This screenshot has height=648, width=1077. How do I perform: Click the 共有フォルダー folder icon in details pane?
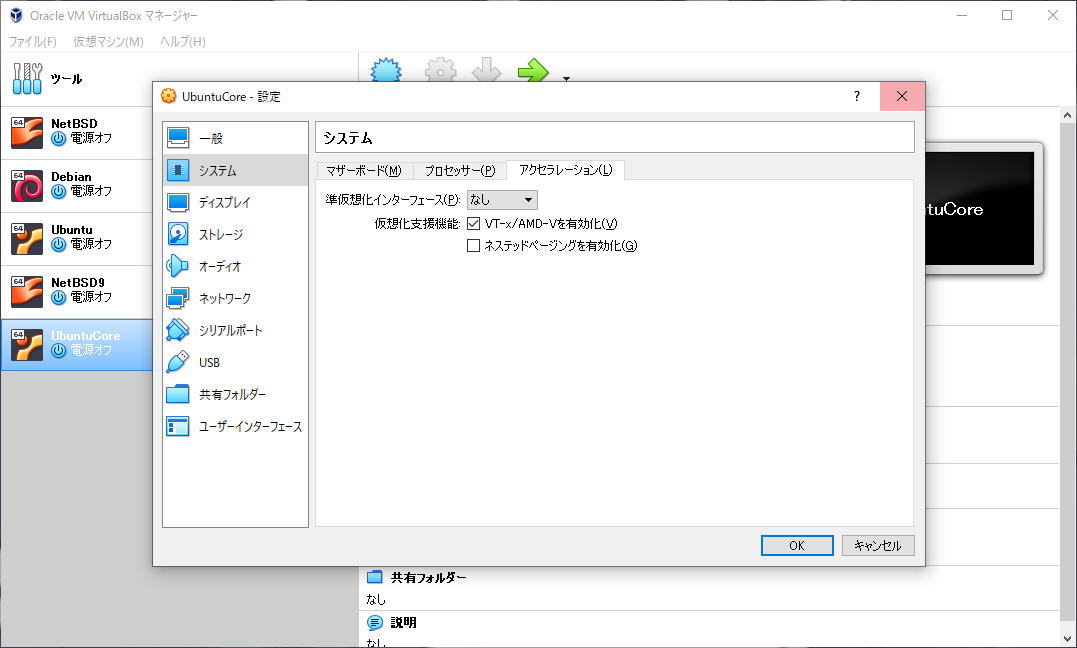[374, 577]
